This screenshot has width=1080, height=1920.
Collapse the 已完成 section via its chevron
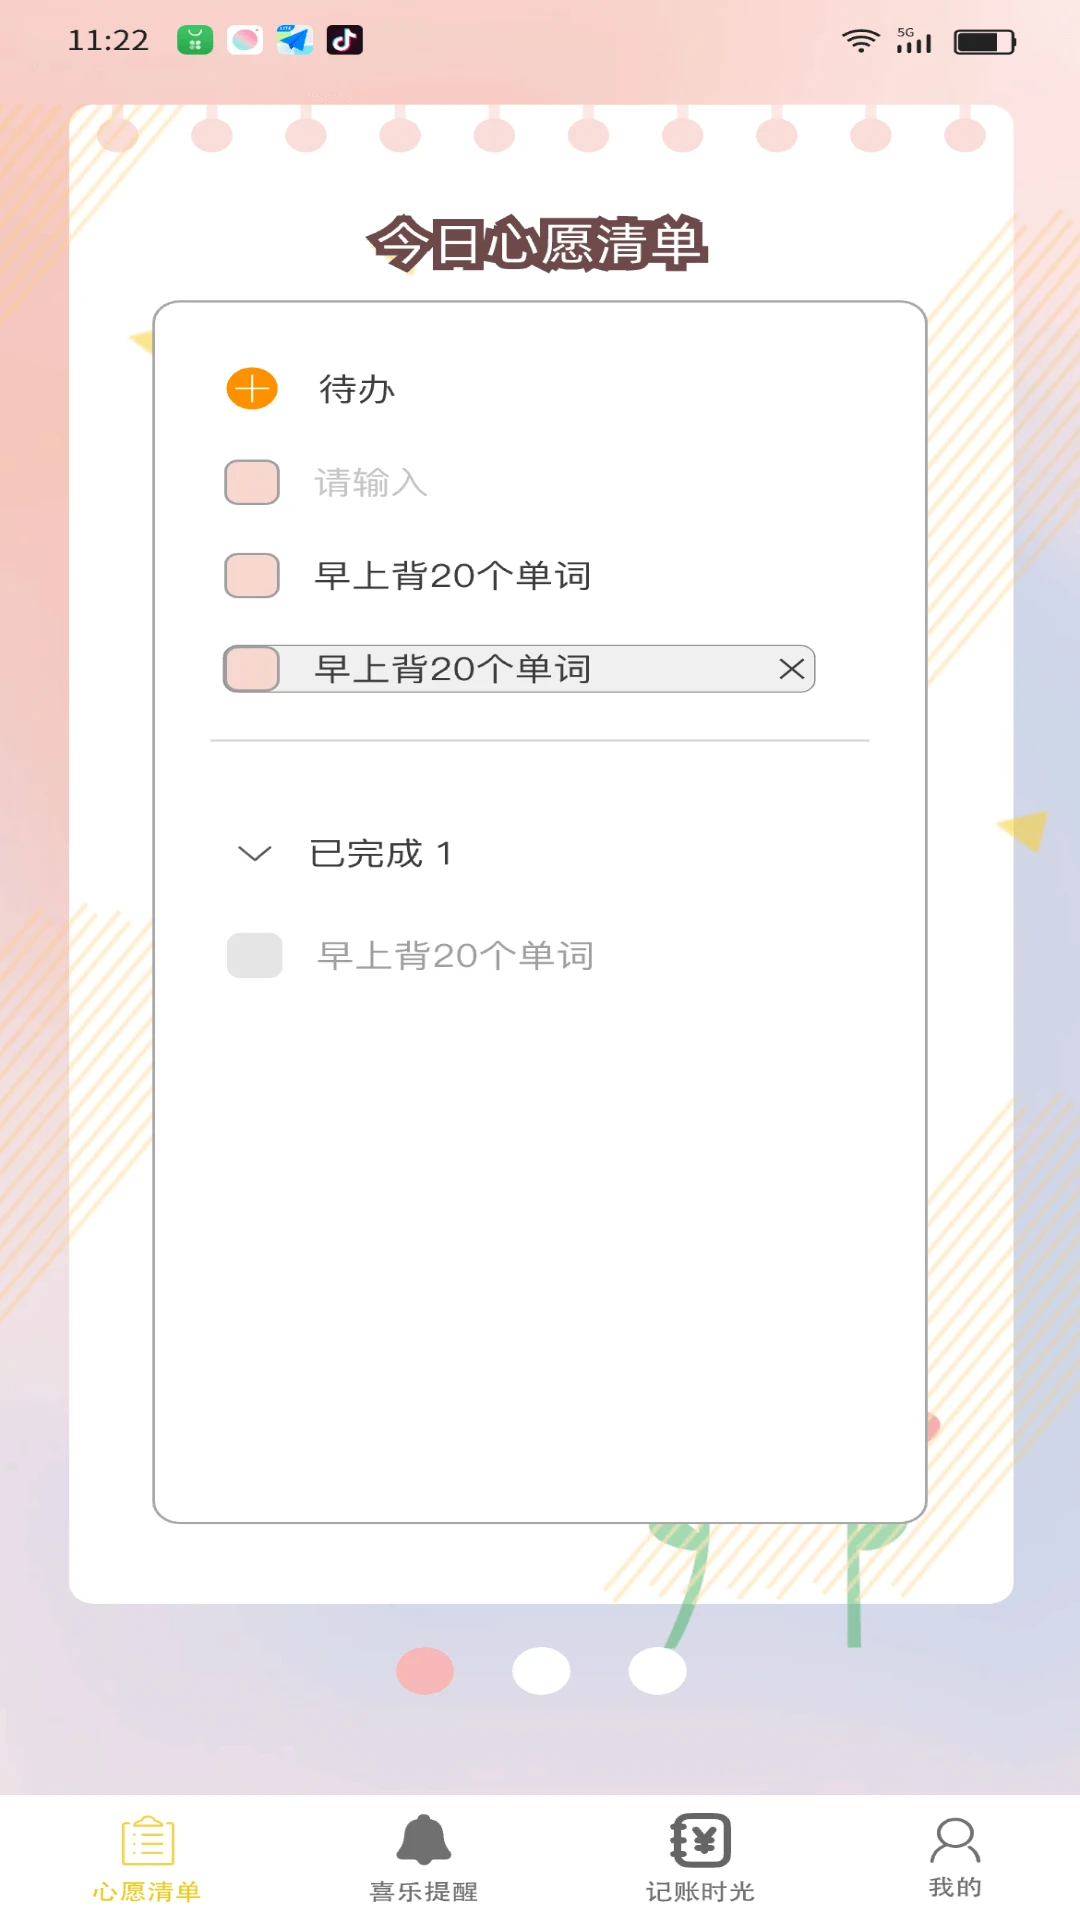coord(254,854)
